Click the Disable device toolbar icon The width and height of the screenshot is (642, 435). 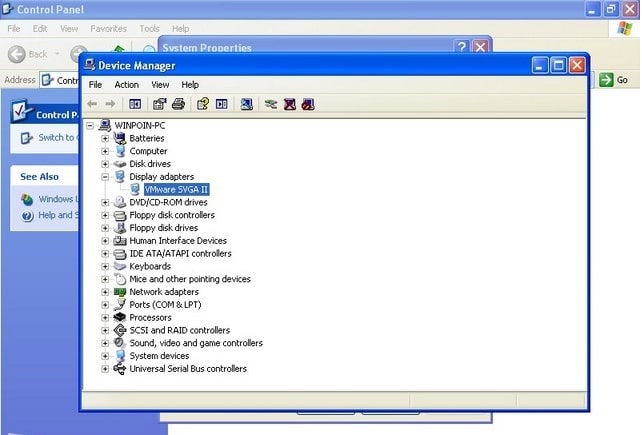pyautogui.click(x=308, y=104)
